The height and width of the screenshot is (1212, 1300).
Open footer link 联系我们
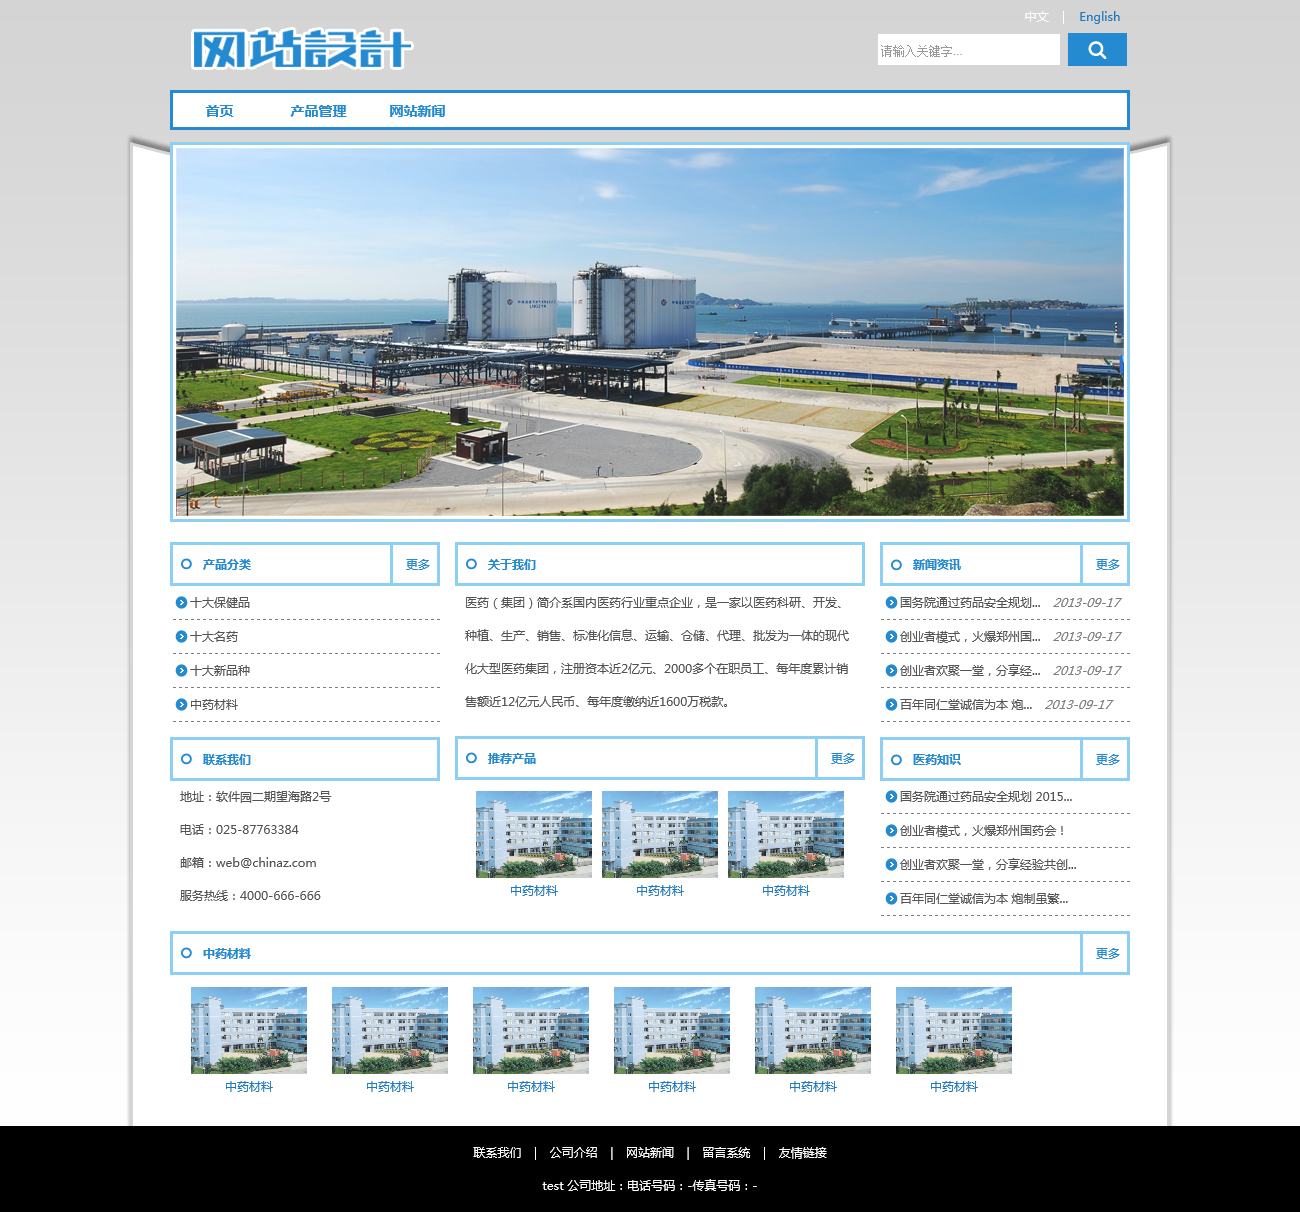tap(497, 1152)
